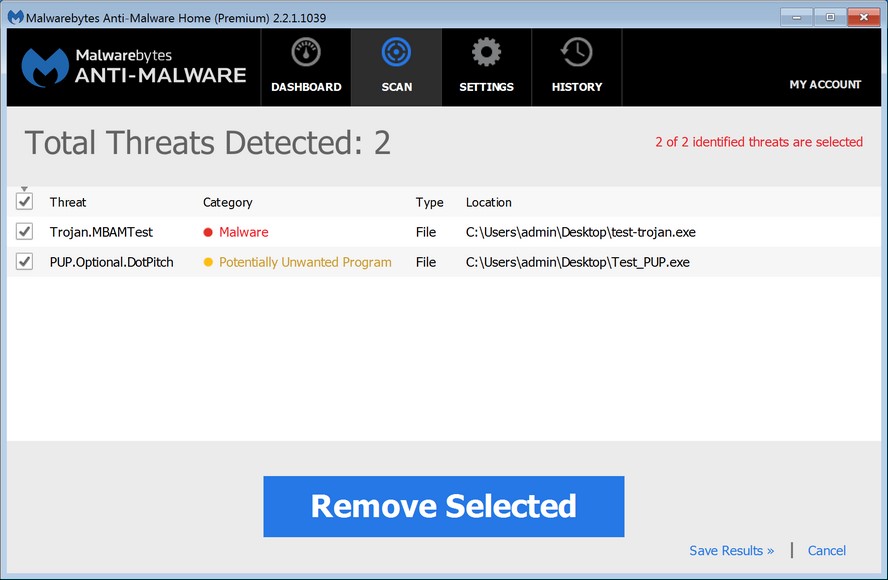Maximize the Malwarebytes window

click(x=830, y=17)
